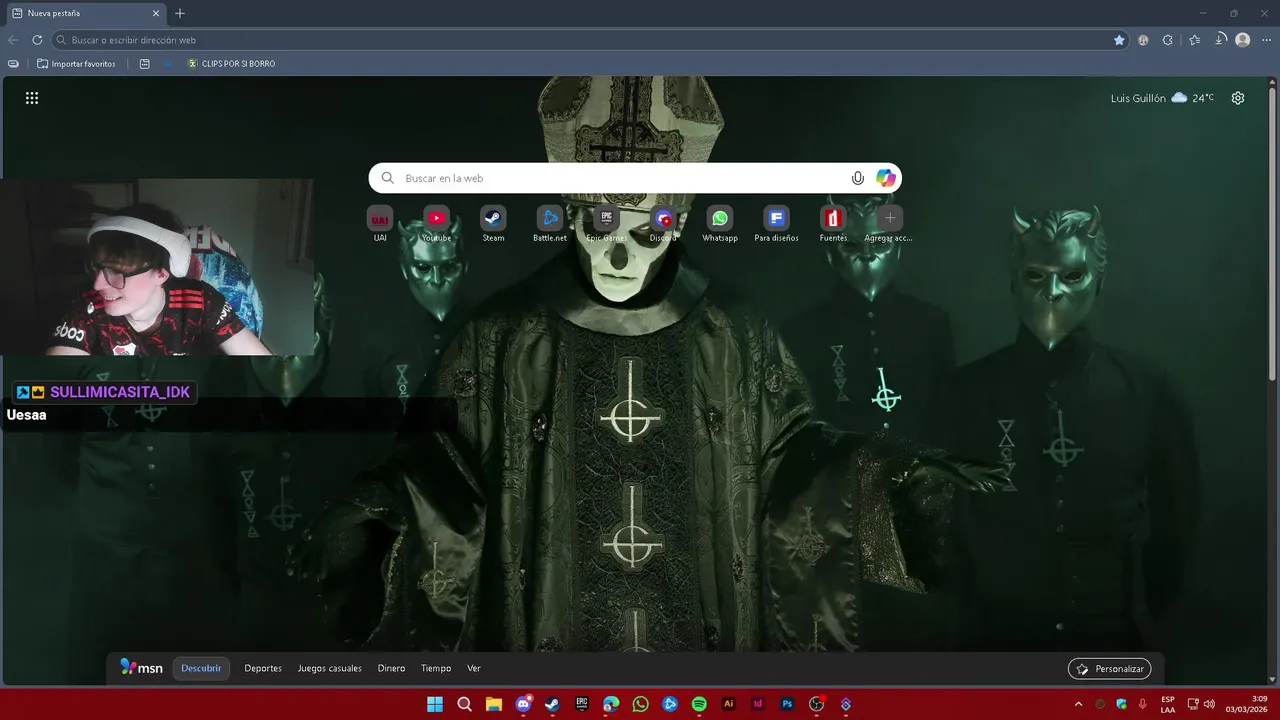Open page settings gear icon
1280x720 pixels.
point(1238,98)
